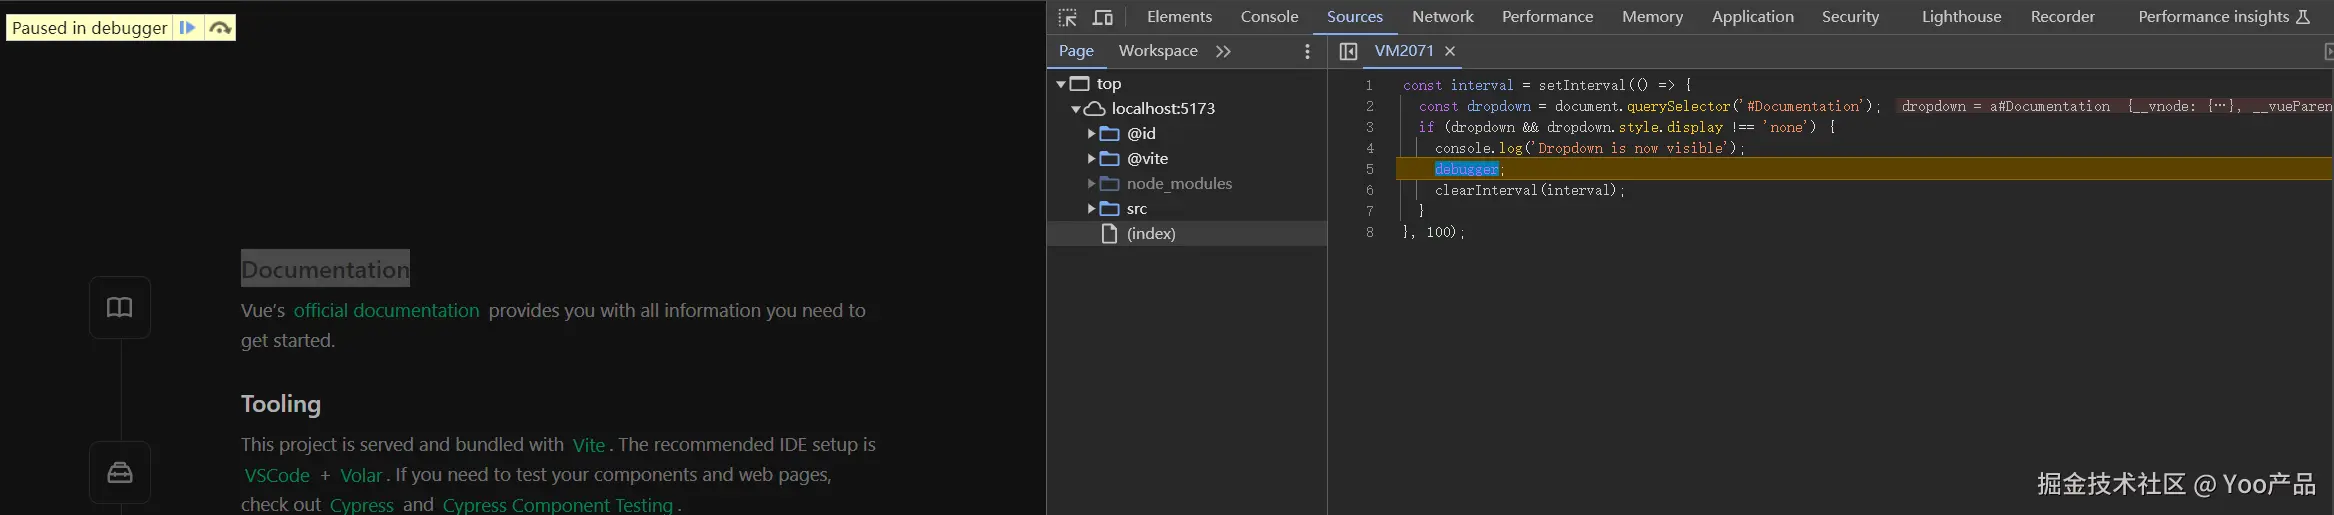The height and width of the screenshot is (515, 2334).
Task: Click line number 5 in gutter
Action: click(x=1369, y=169)
